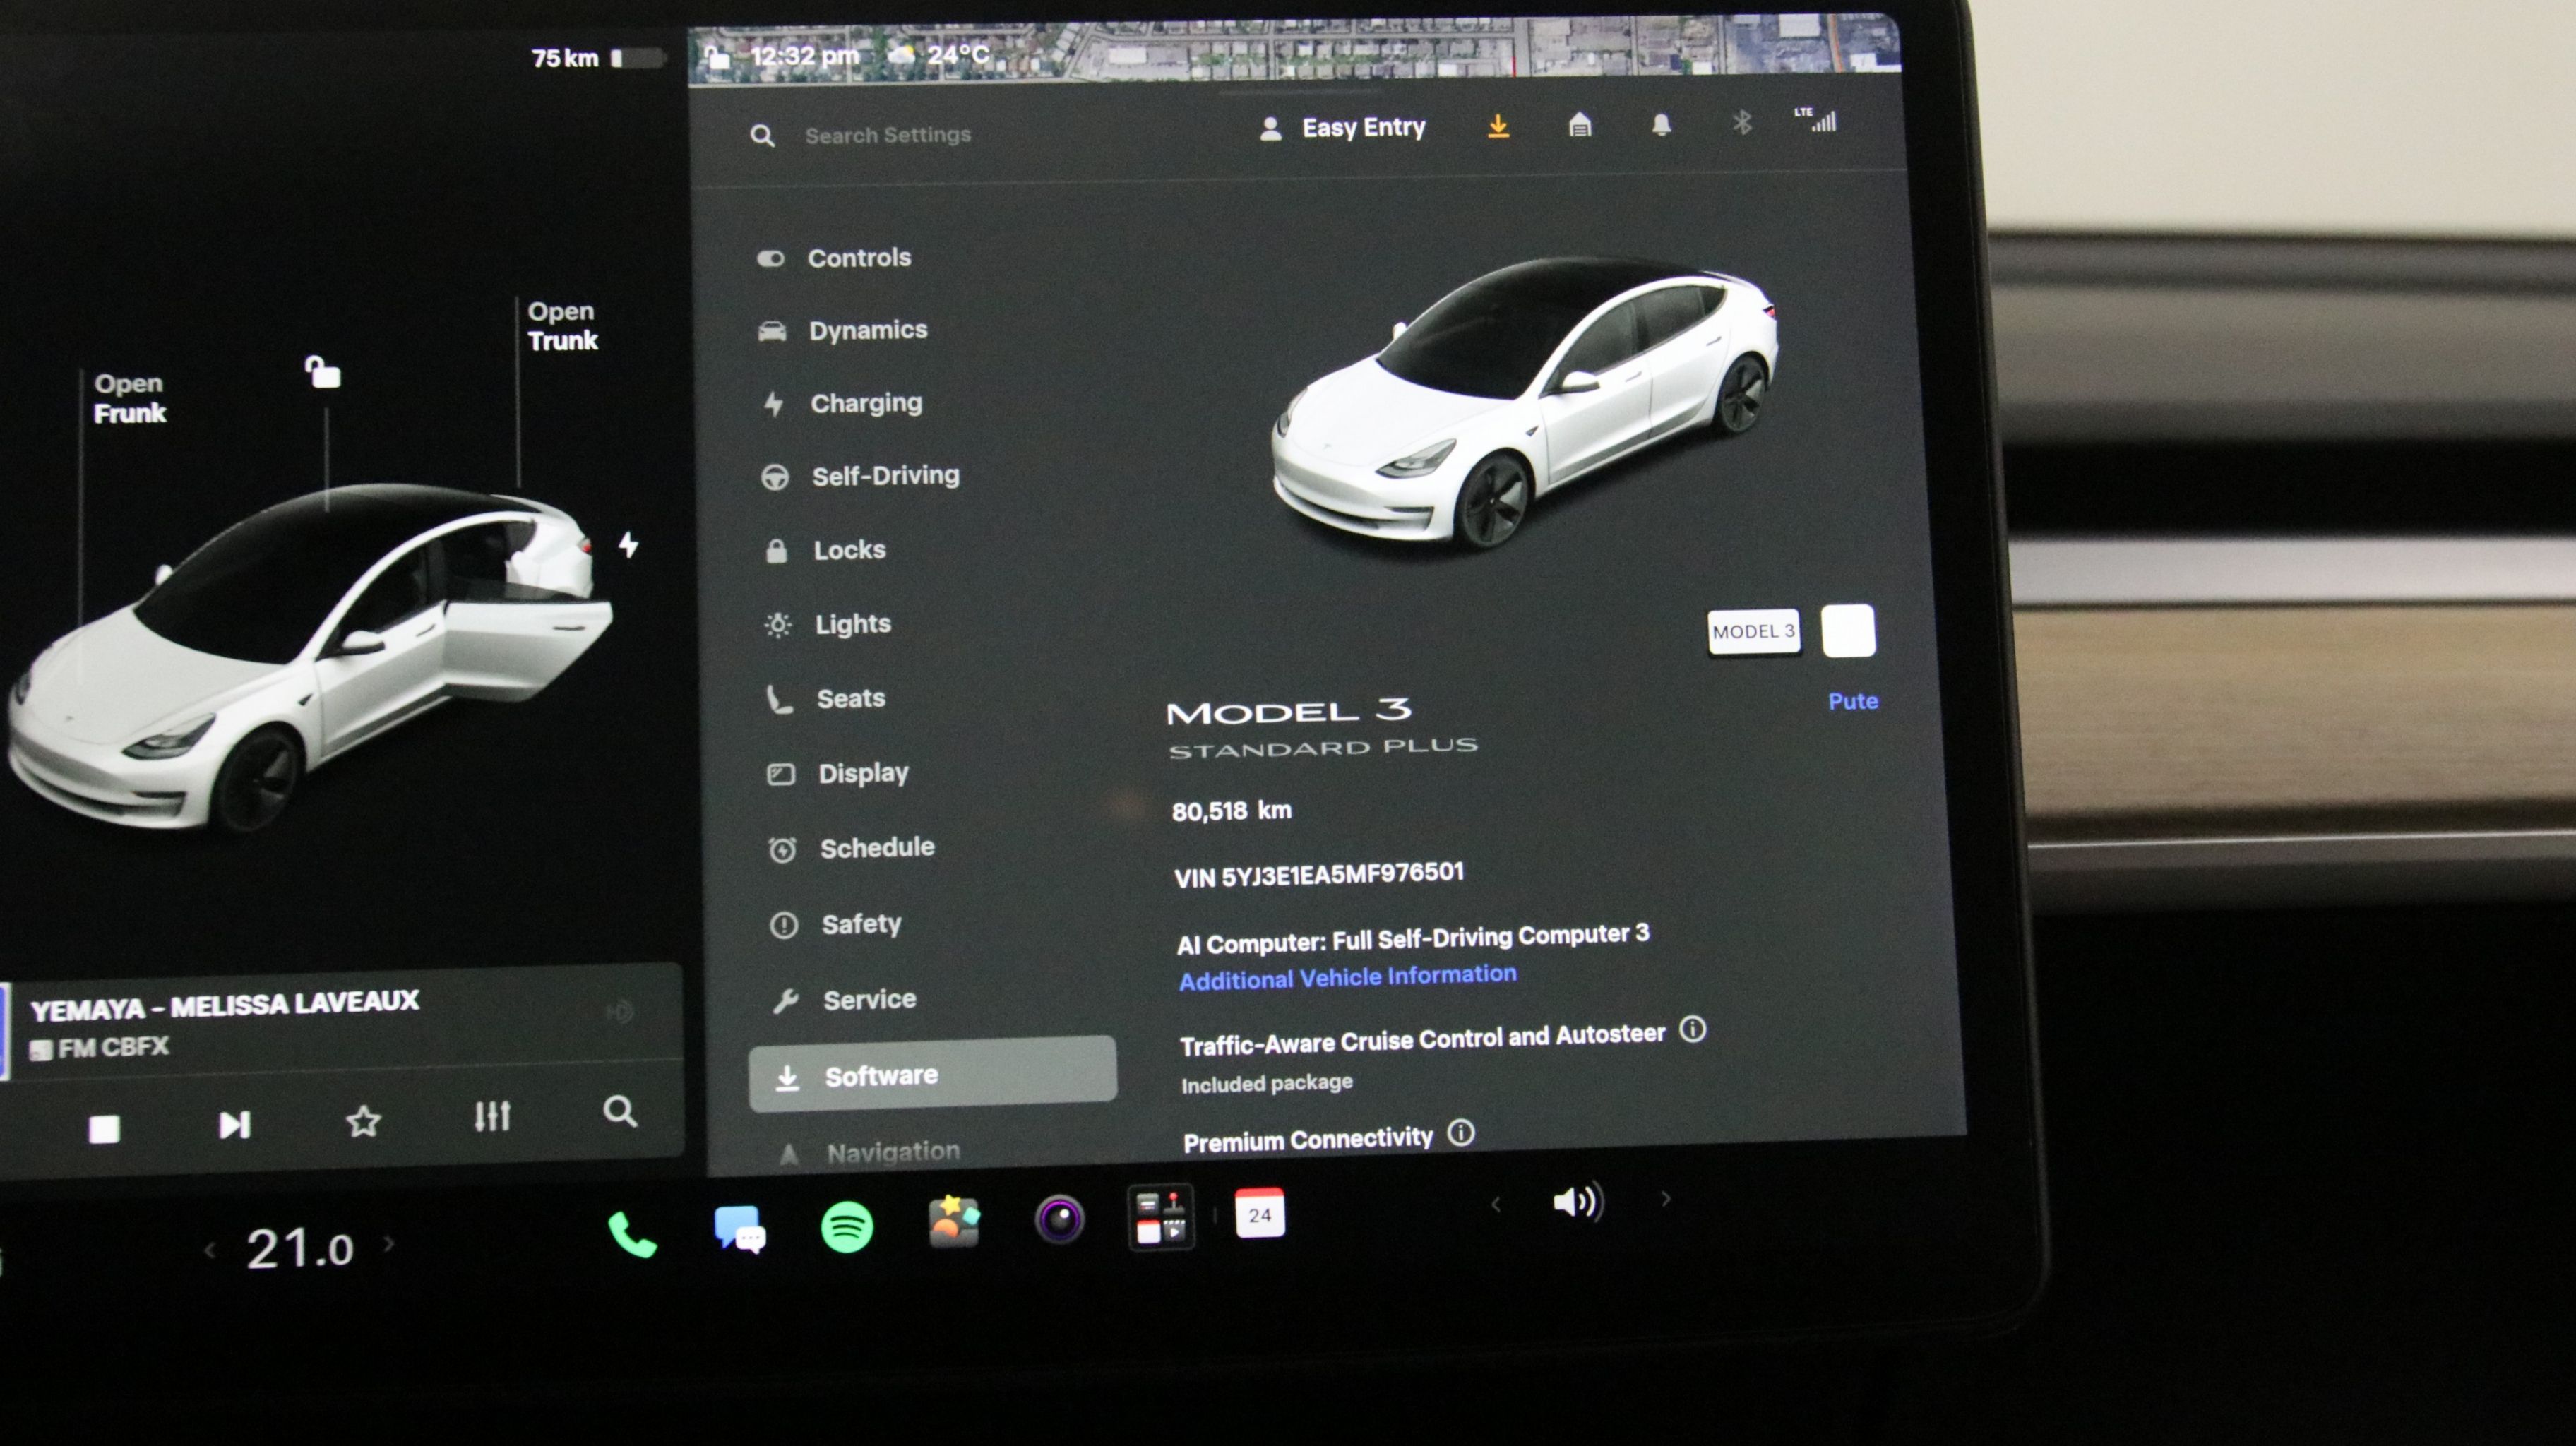Select the white color swatch
This screenshot has height=1446, width=2576.
coord(1848,630)
